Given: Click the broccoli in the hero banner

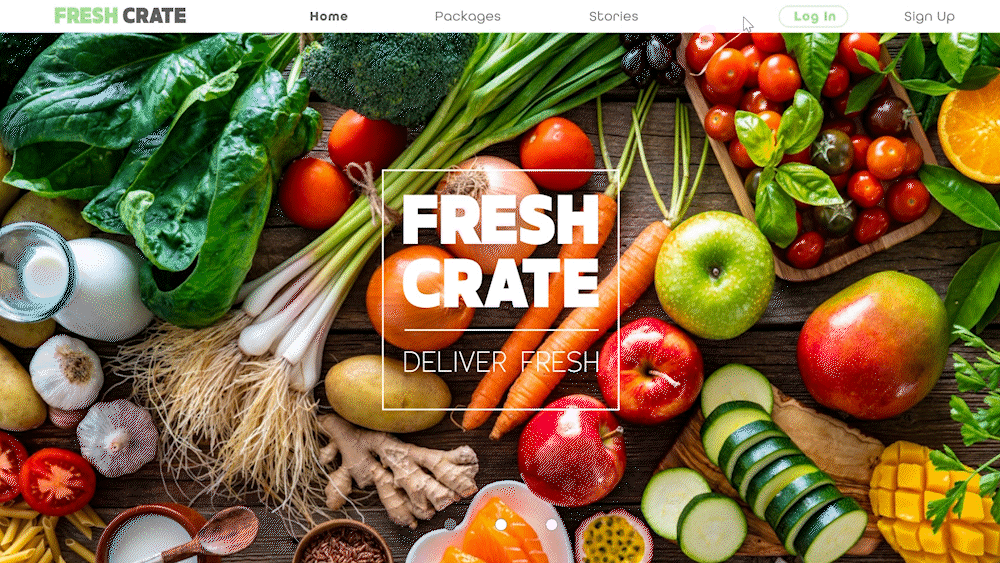Looking at the screenshot, I should click(389, 75).
